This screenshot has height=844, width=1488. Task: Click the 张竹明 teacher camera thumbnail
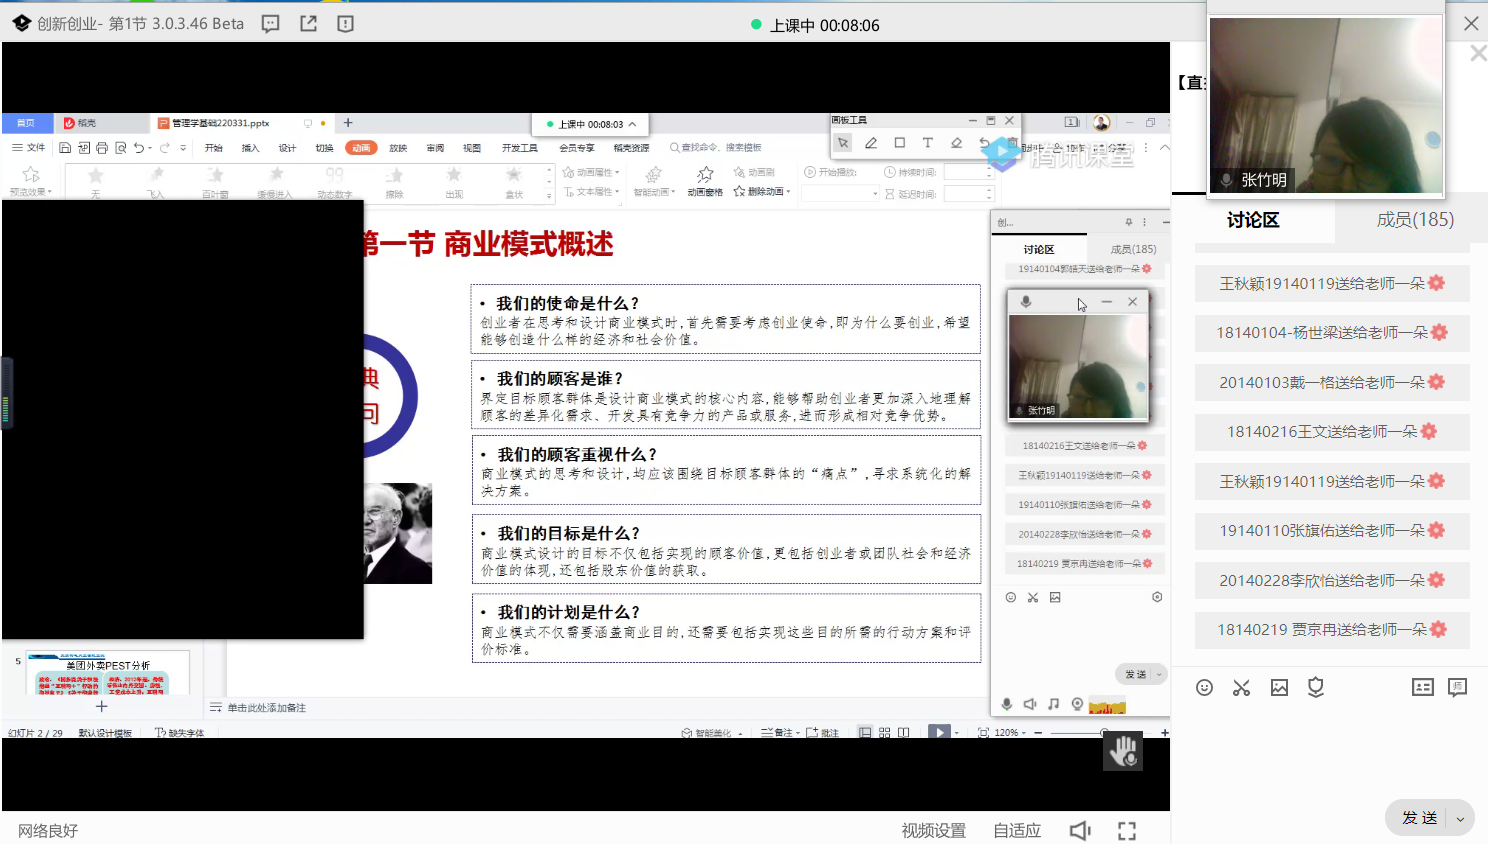coord(1325,105)
